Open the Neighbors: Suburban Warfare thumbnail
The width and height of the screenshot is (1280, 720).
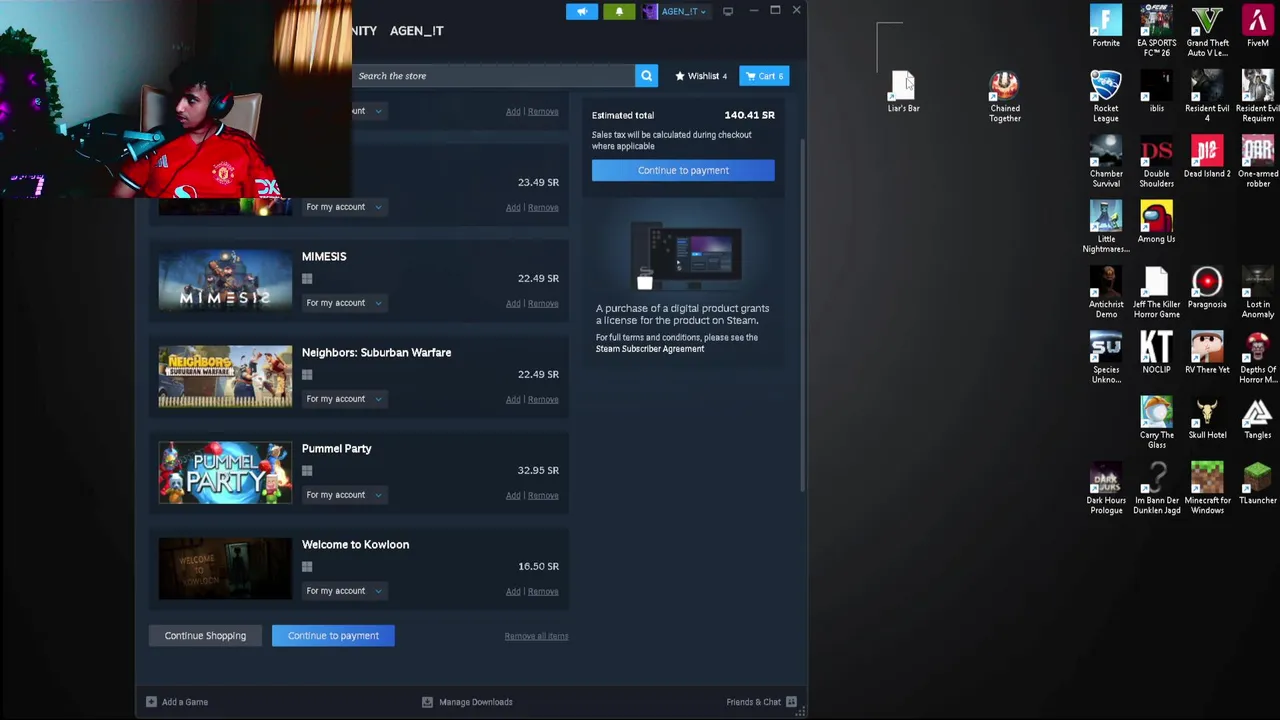(225, 376)
